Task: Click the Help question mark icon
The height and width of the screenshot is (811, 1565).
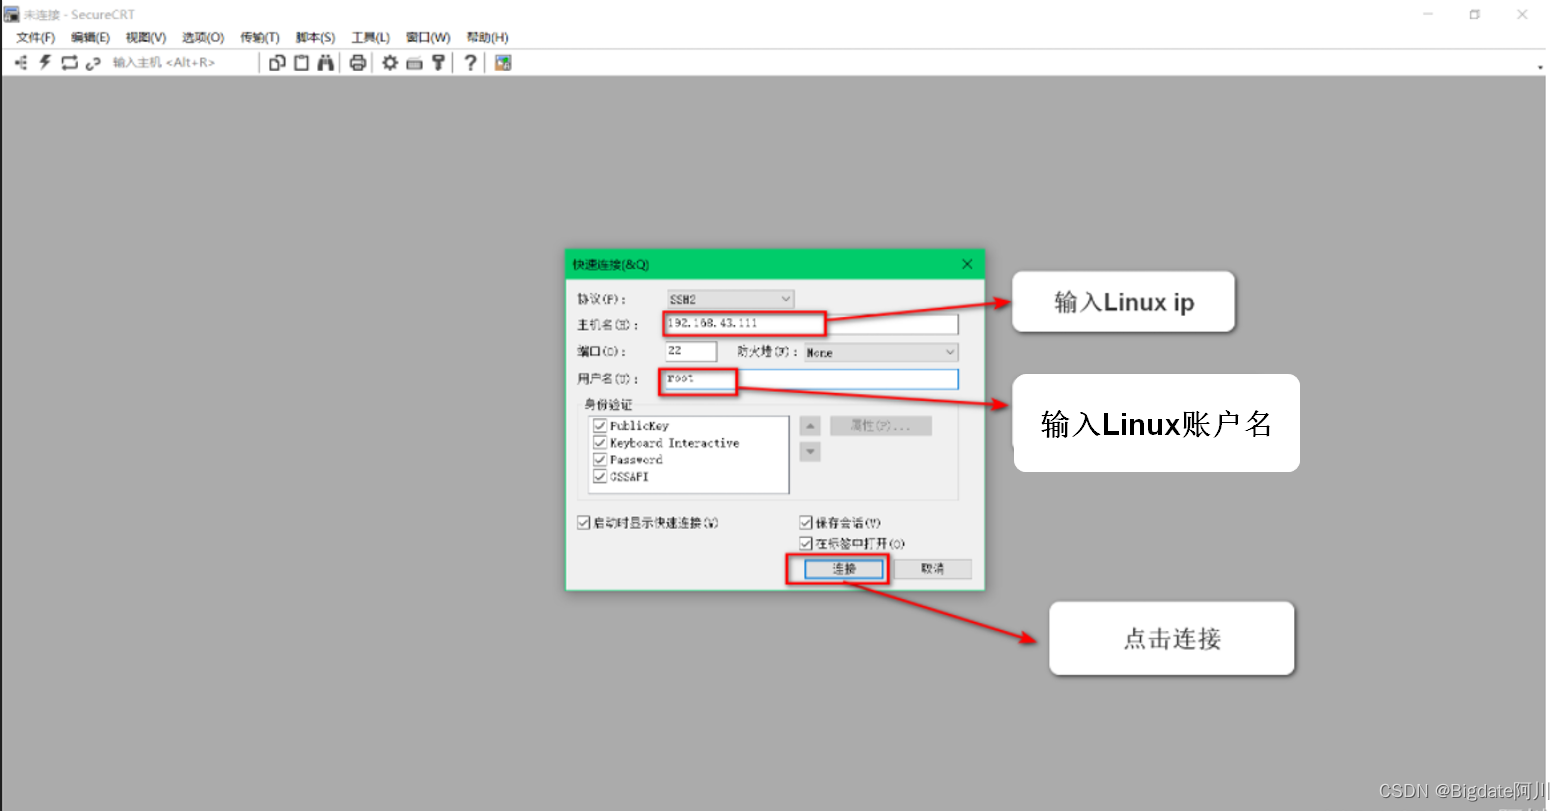Action: [470, 63]
